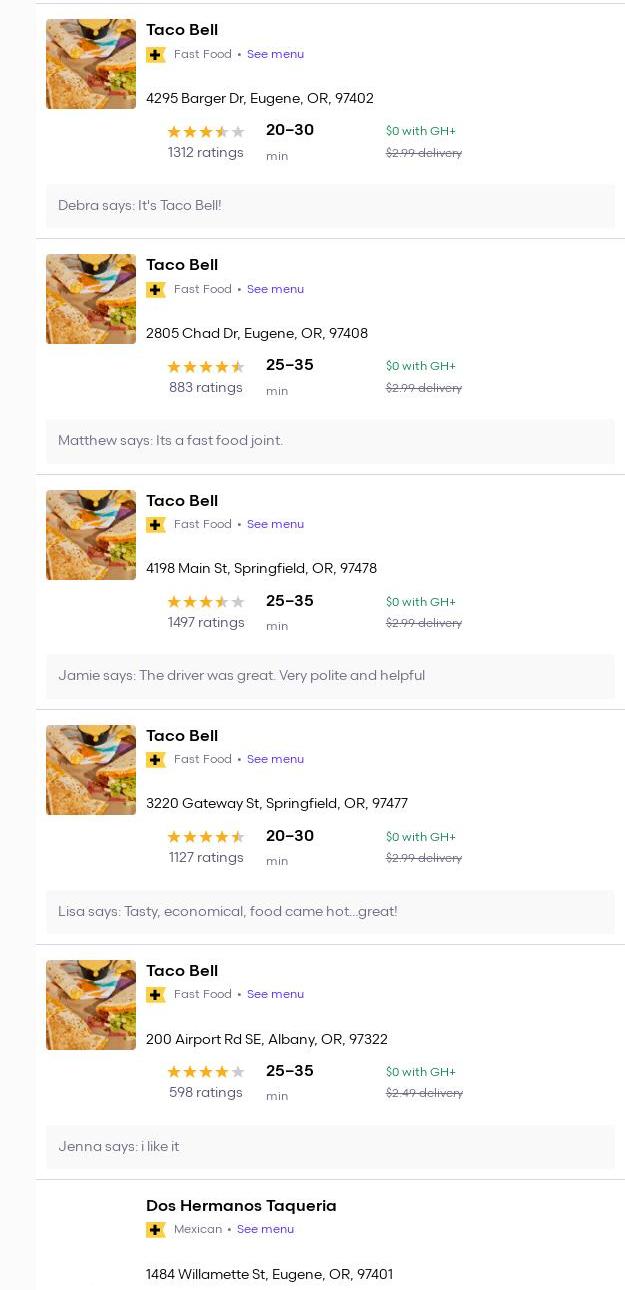
Task: Open See menu for Main St Taco Bell
Action: 275,525
